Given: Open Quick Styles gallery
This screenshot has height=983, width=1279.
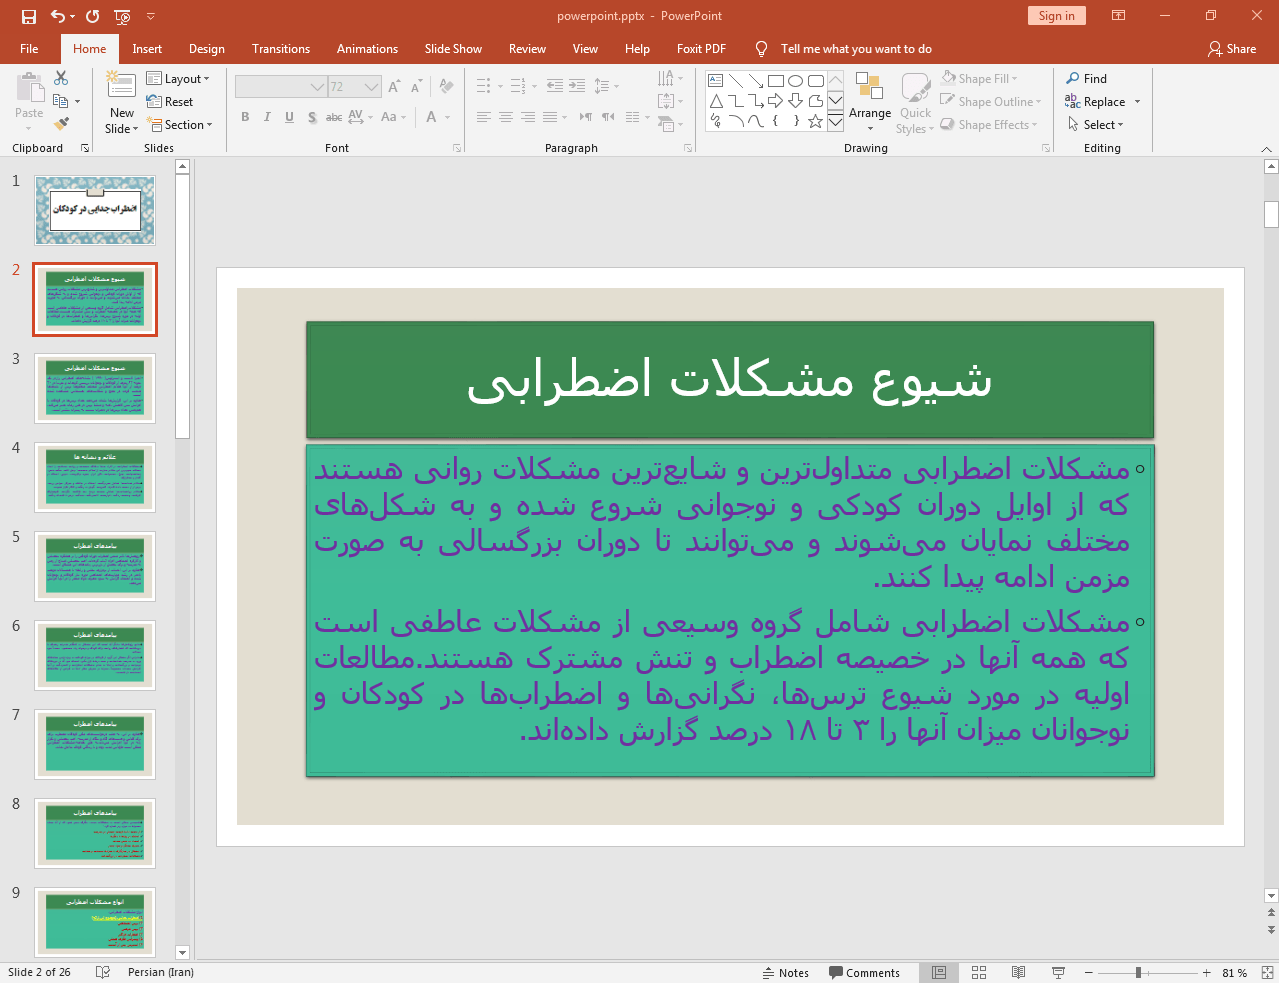Looking at the screenshot, I should click(915, 102).
